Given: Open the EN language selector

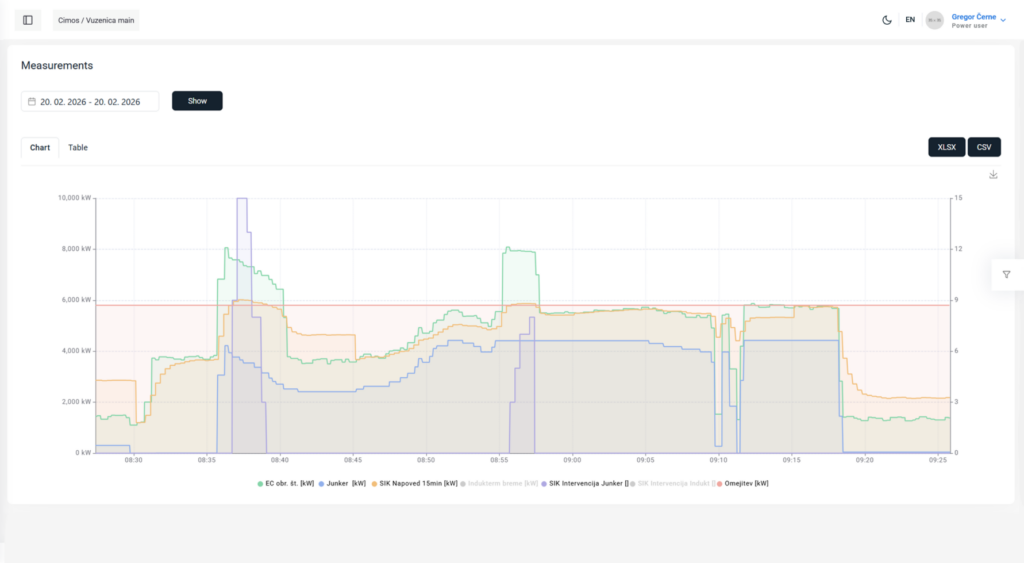Looking at the screenshot, I should click(x=910, y=20).
